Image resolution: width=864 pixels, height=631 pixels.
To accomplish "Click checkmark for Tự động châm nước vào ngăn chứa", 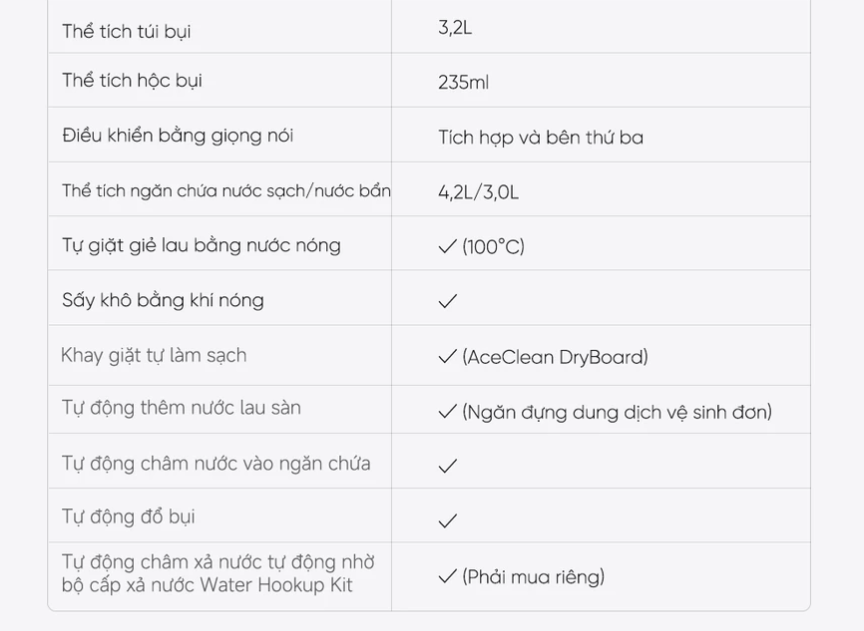I will coord(447,466).
